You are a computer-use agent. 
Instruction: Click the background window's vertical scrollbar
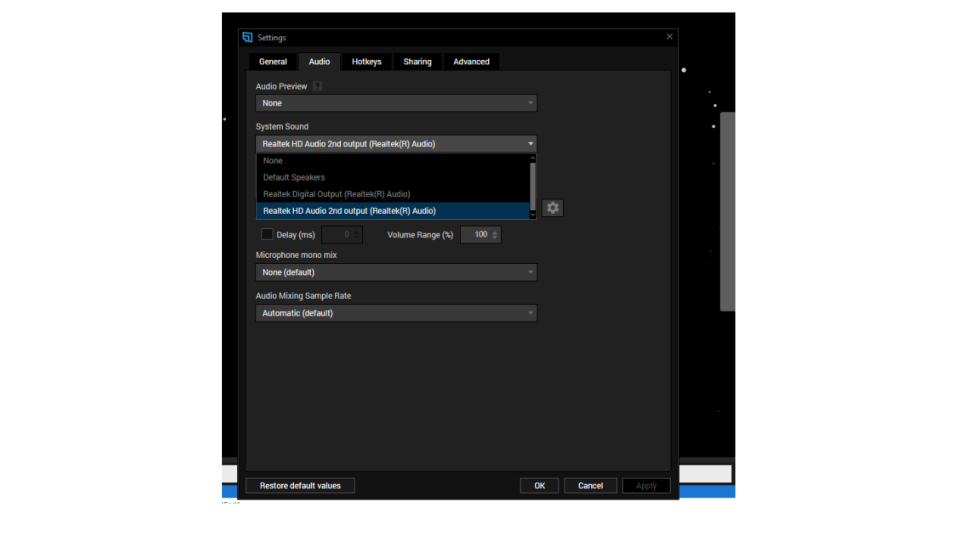click(x=728, y=211)
